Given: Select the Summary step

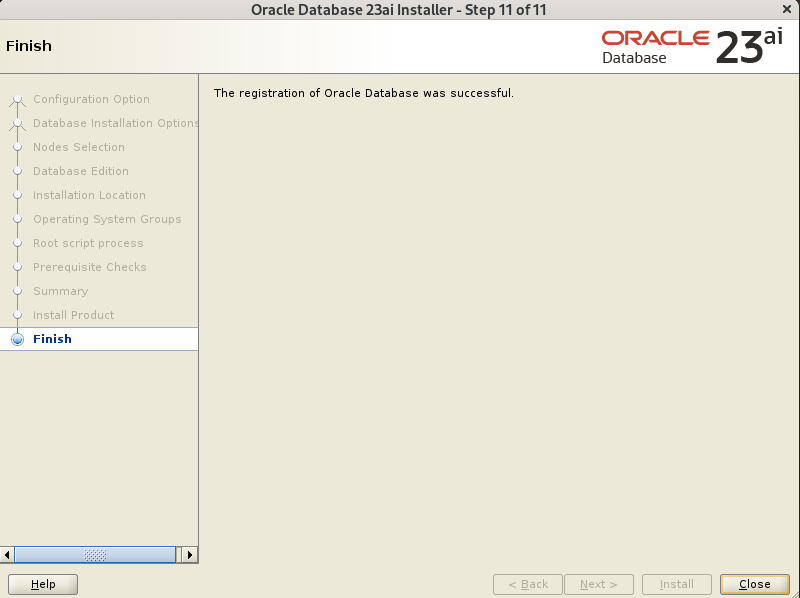Looking at the screenshot, I should pyautogui.click(x=61, y=291).
